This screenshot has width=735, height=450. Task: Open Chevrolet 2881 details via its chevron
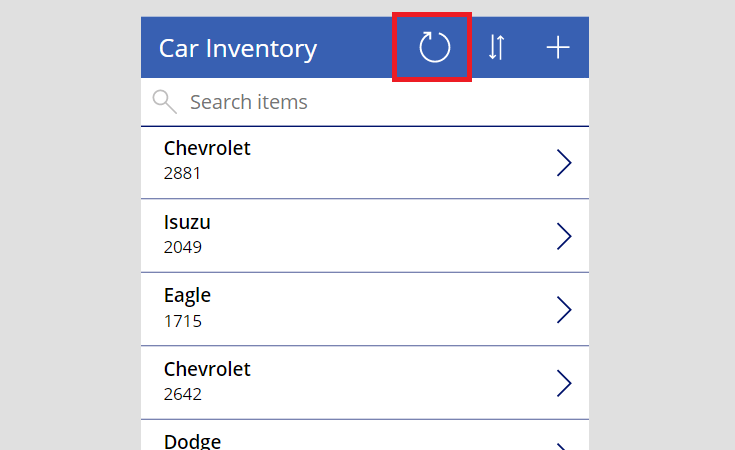pyautogui.click(x=564, y=163)
